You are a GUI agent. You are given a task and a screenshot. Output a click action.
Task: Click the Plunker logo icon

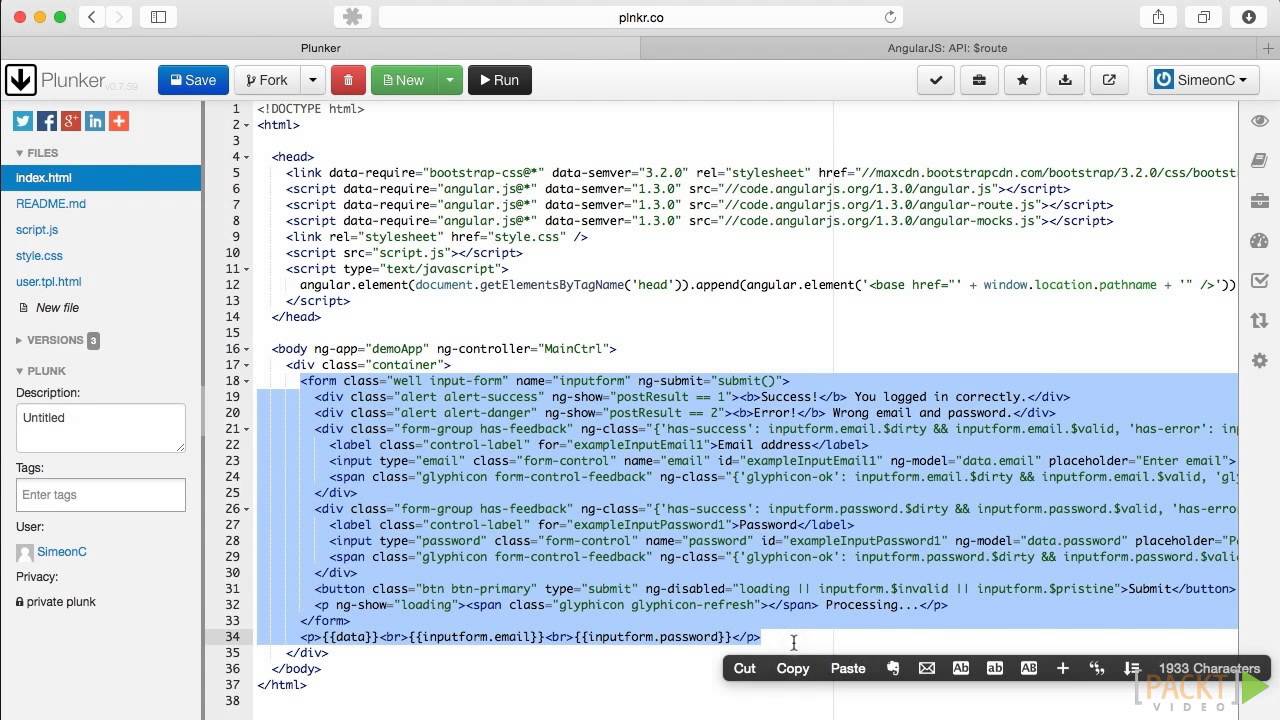point(20,80)
